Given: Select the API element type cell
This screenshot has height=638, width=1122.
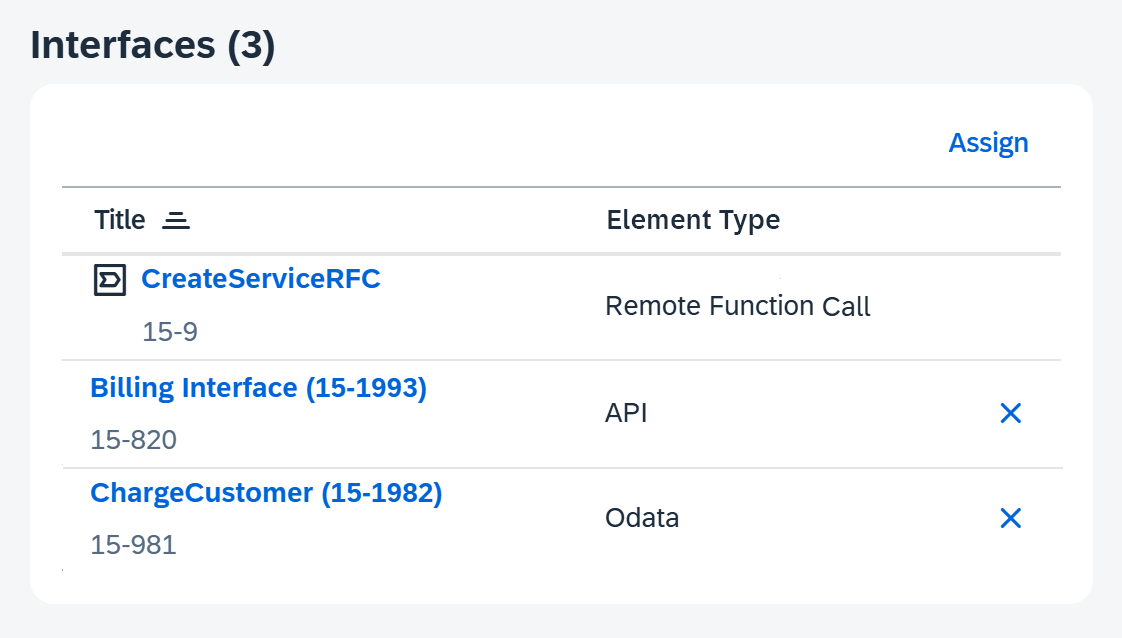Looking at the screenshot, I should 626,413.
